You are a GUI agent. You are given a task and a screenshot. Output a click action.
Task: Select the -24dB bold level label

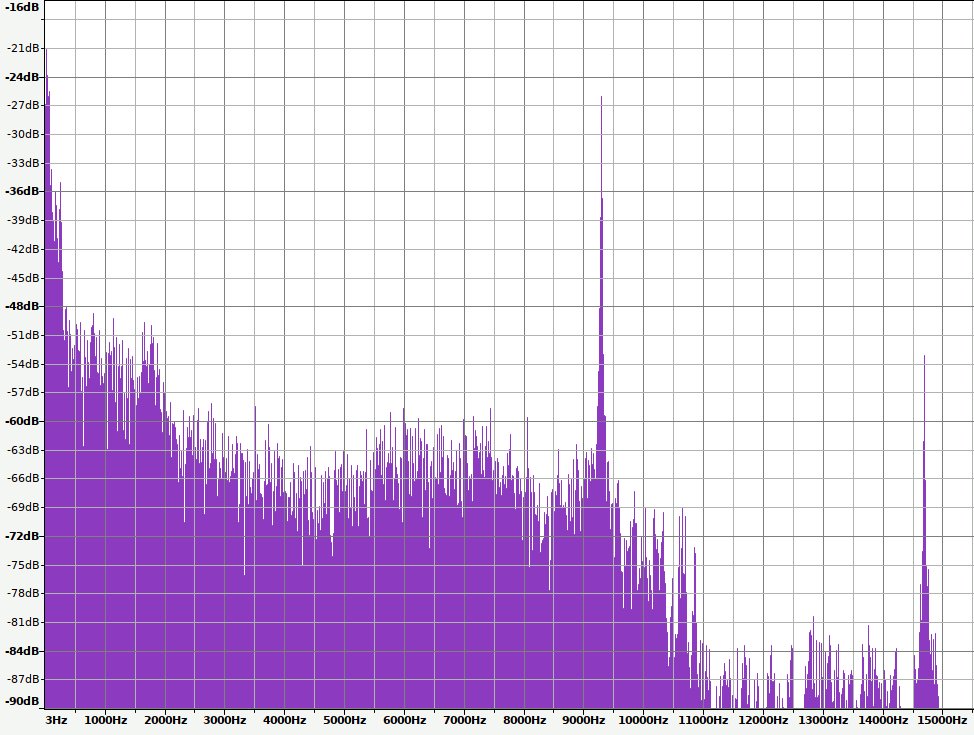[22, 77]
